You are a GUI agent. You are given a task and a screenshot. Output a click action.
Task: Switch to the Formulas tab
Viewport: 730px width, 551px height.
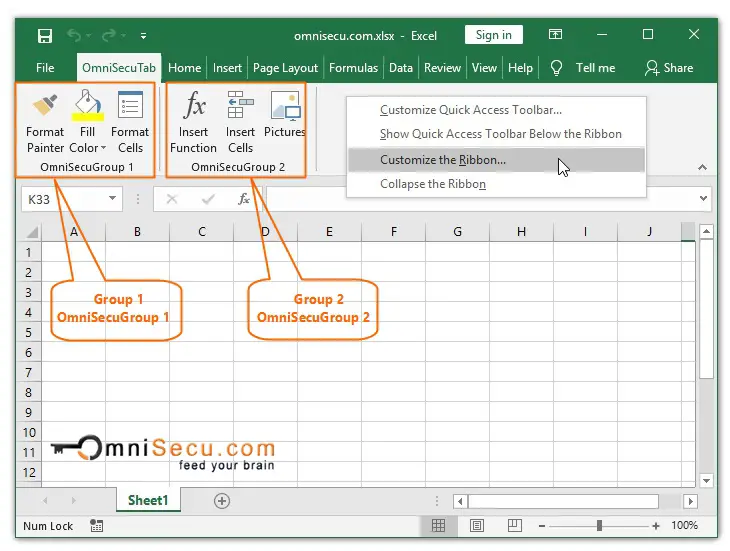pyautogui.click(x=353, y=68)
